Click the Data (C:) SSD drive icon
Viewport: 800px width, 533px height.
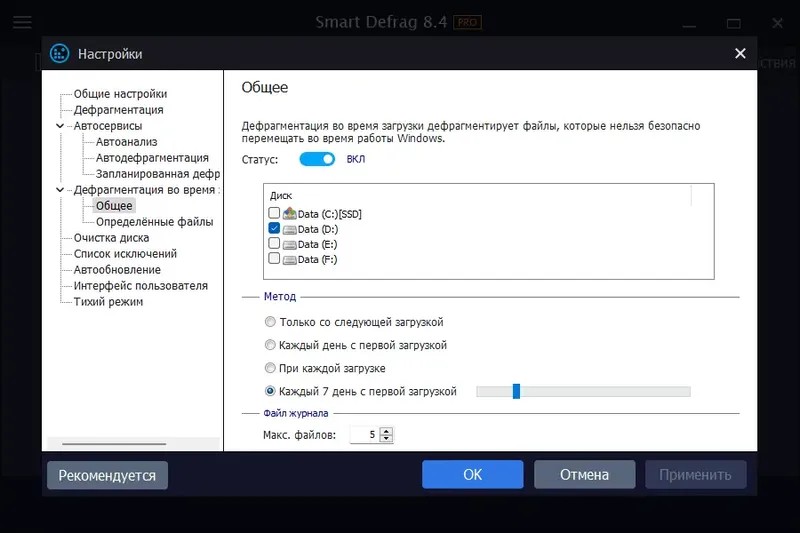(x=290, y=213)
